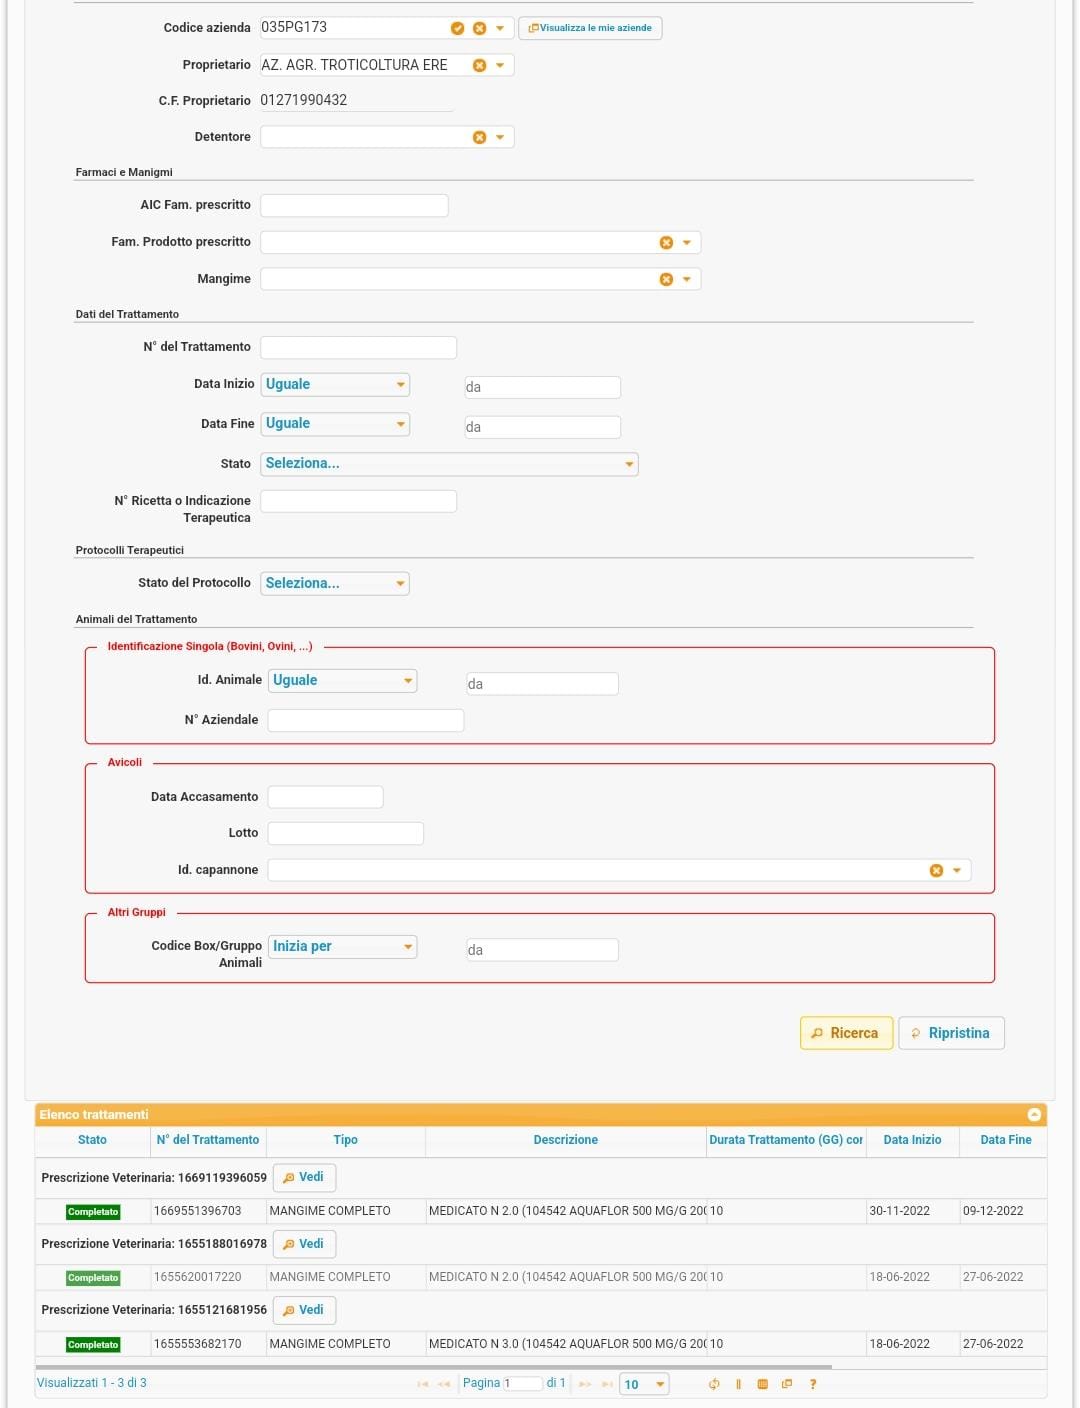Click the Pagina number input in pager

click(x=522, y=1384)
